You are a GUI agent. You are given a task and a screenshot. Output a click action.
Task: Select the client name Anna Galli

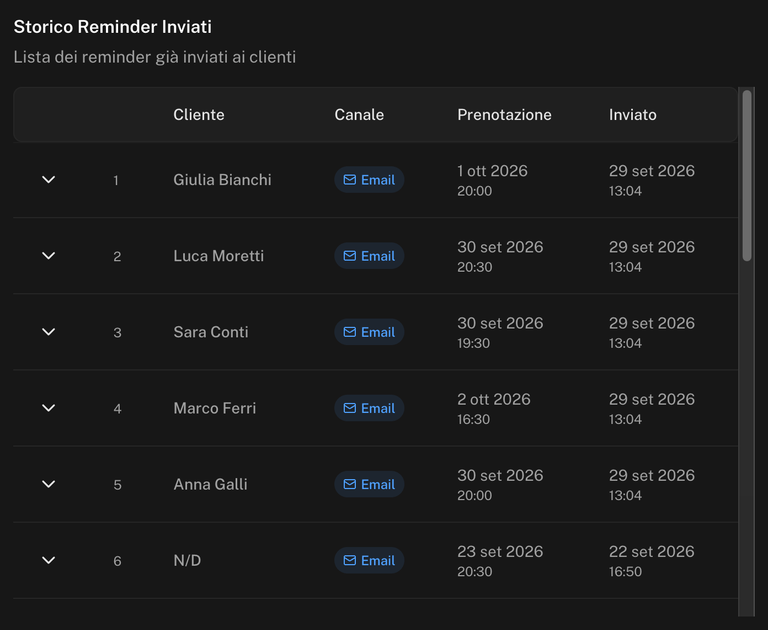210,484
